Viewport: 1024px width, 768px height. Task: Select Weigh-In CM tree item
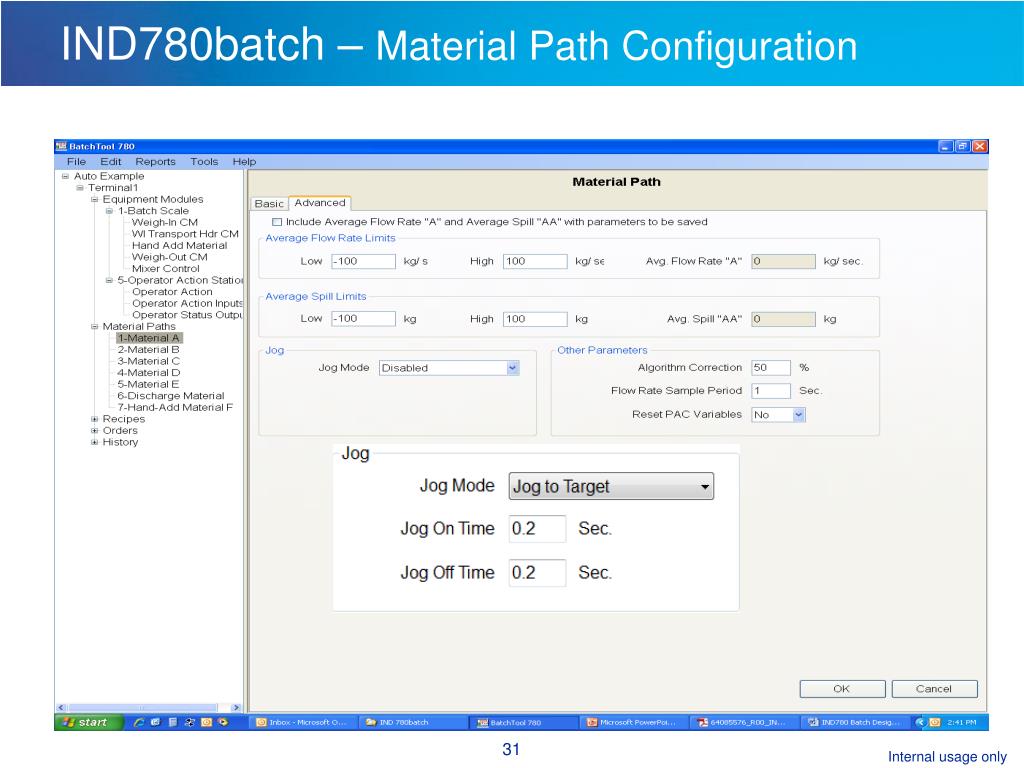(165, 223)
